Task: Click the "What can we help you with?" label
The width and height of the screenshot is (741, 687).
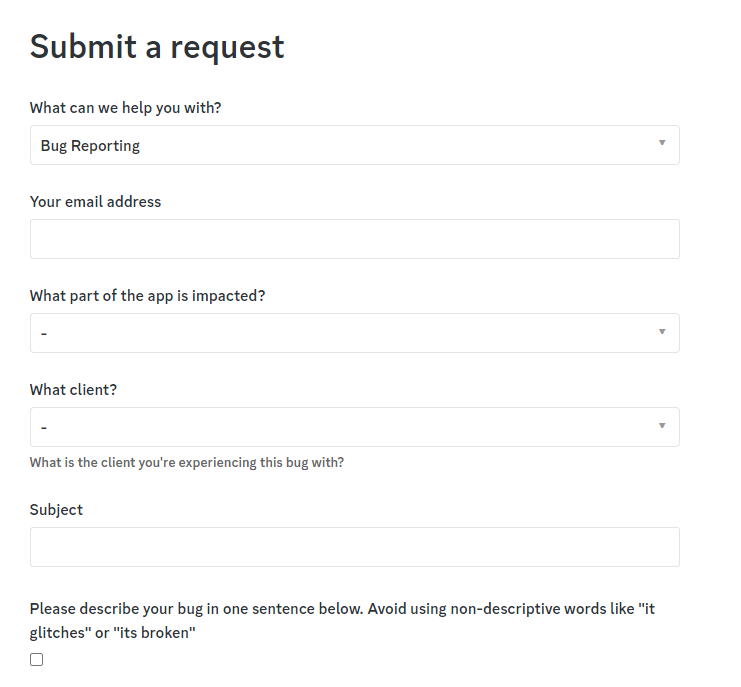Action: point(125,108)
